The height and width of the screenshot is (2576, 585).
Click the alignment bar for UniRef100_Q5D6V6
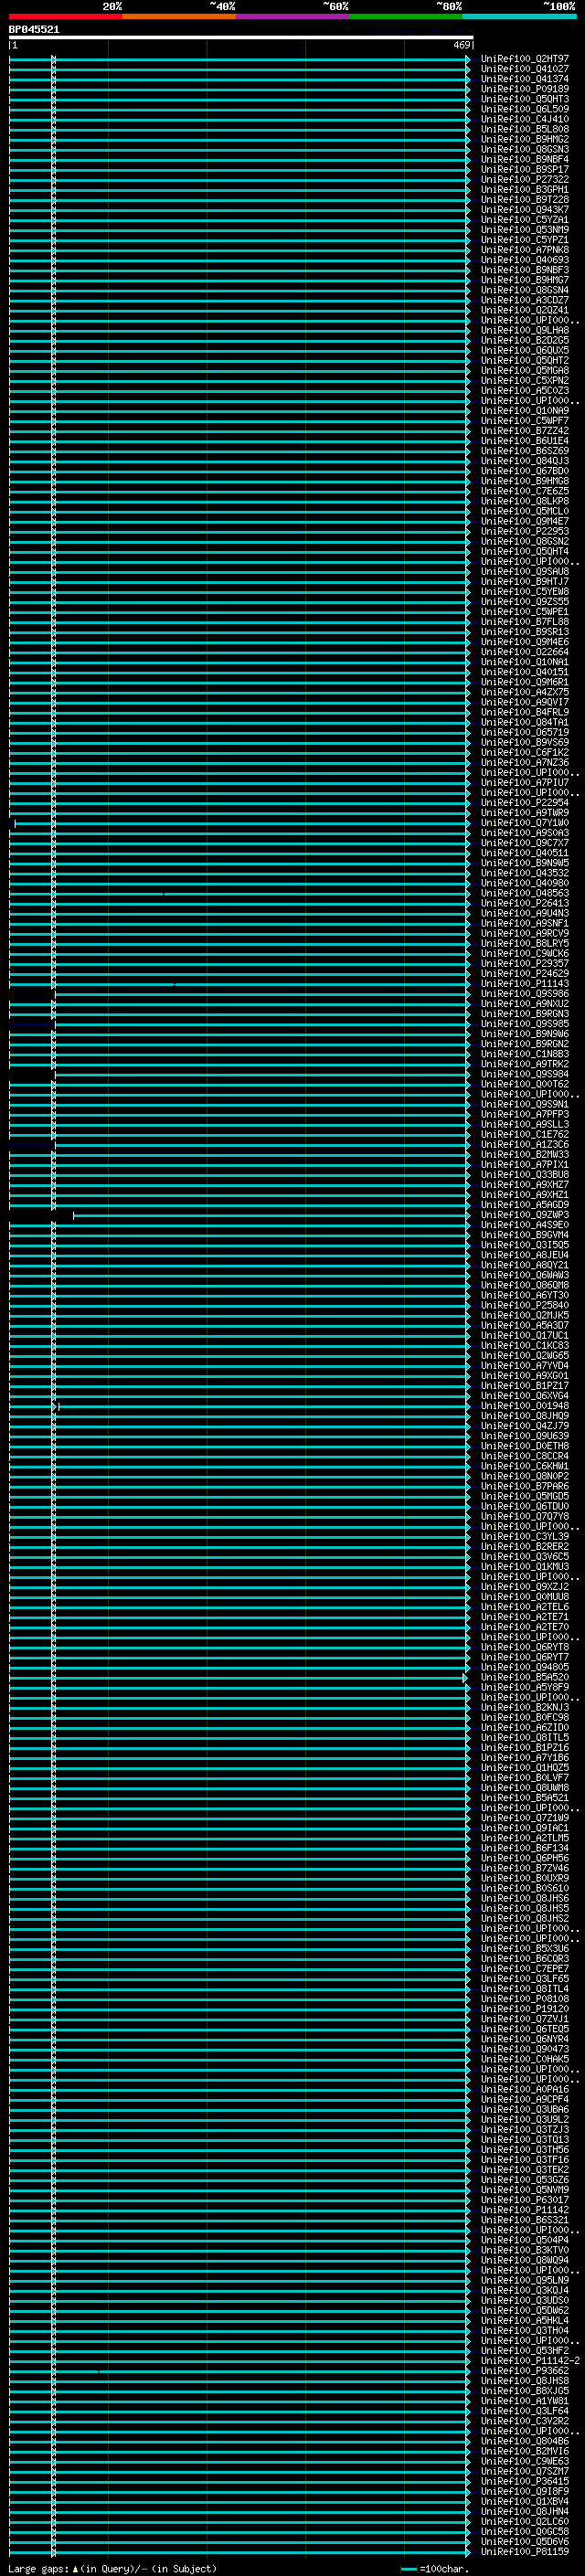pos(240,2542)
